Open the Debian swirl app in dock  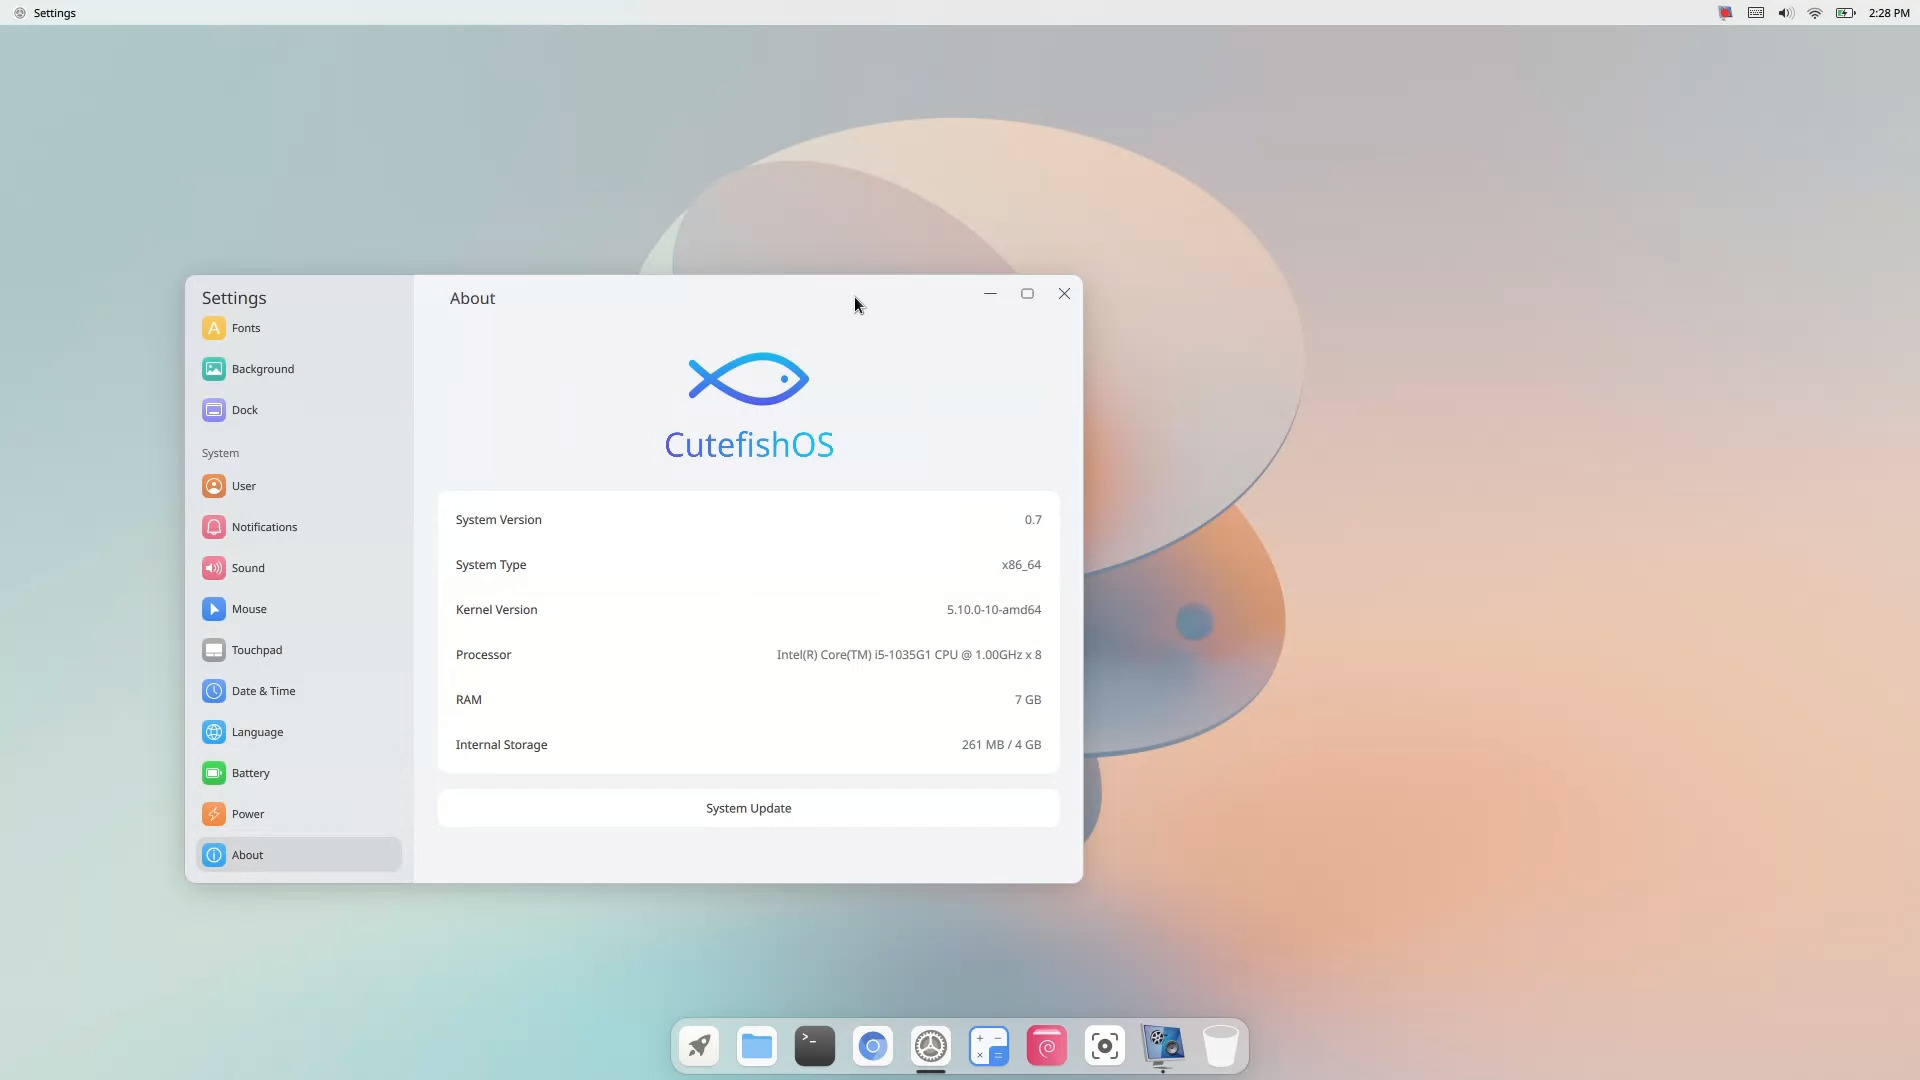pos(1047,1046)
